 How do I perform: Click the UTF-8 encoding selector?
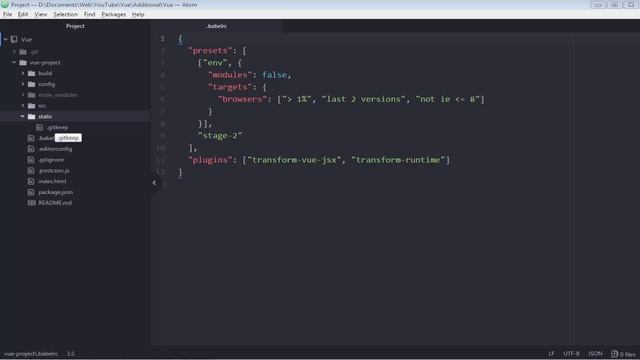coord(571,353)
